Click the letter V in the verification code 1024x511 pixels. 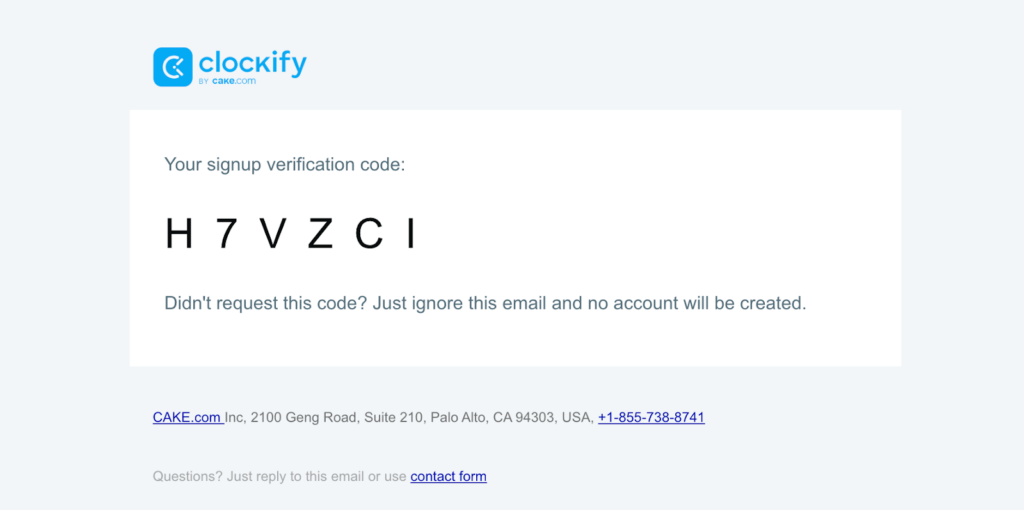click(x=273, y=234)
